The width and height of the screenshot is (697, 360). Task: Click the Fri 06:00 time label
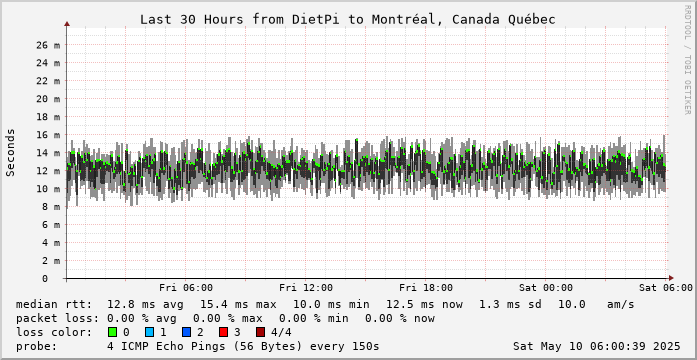tap(186, 288)
